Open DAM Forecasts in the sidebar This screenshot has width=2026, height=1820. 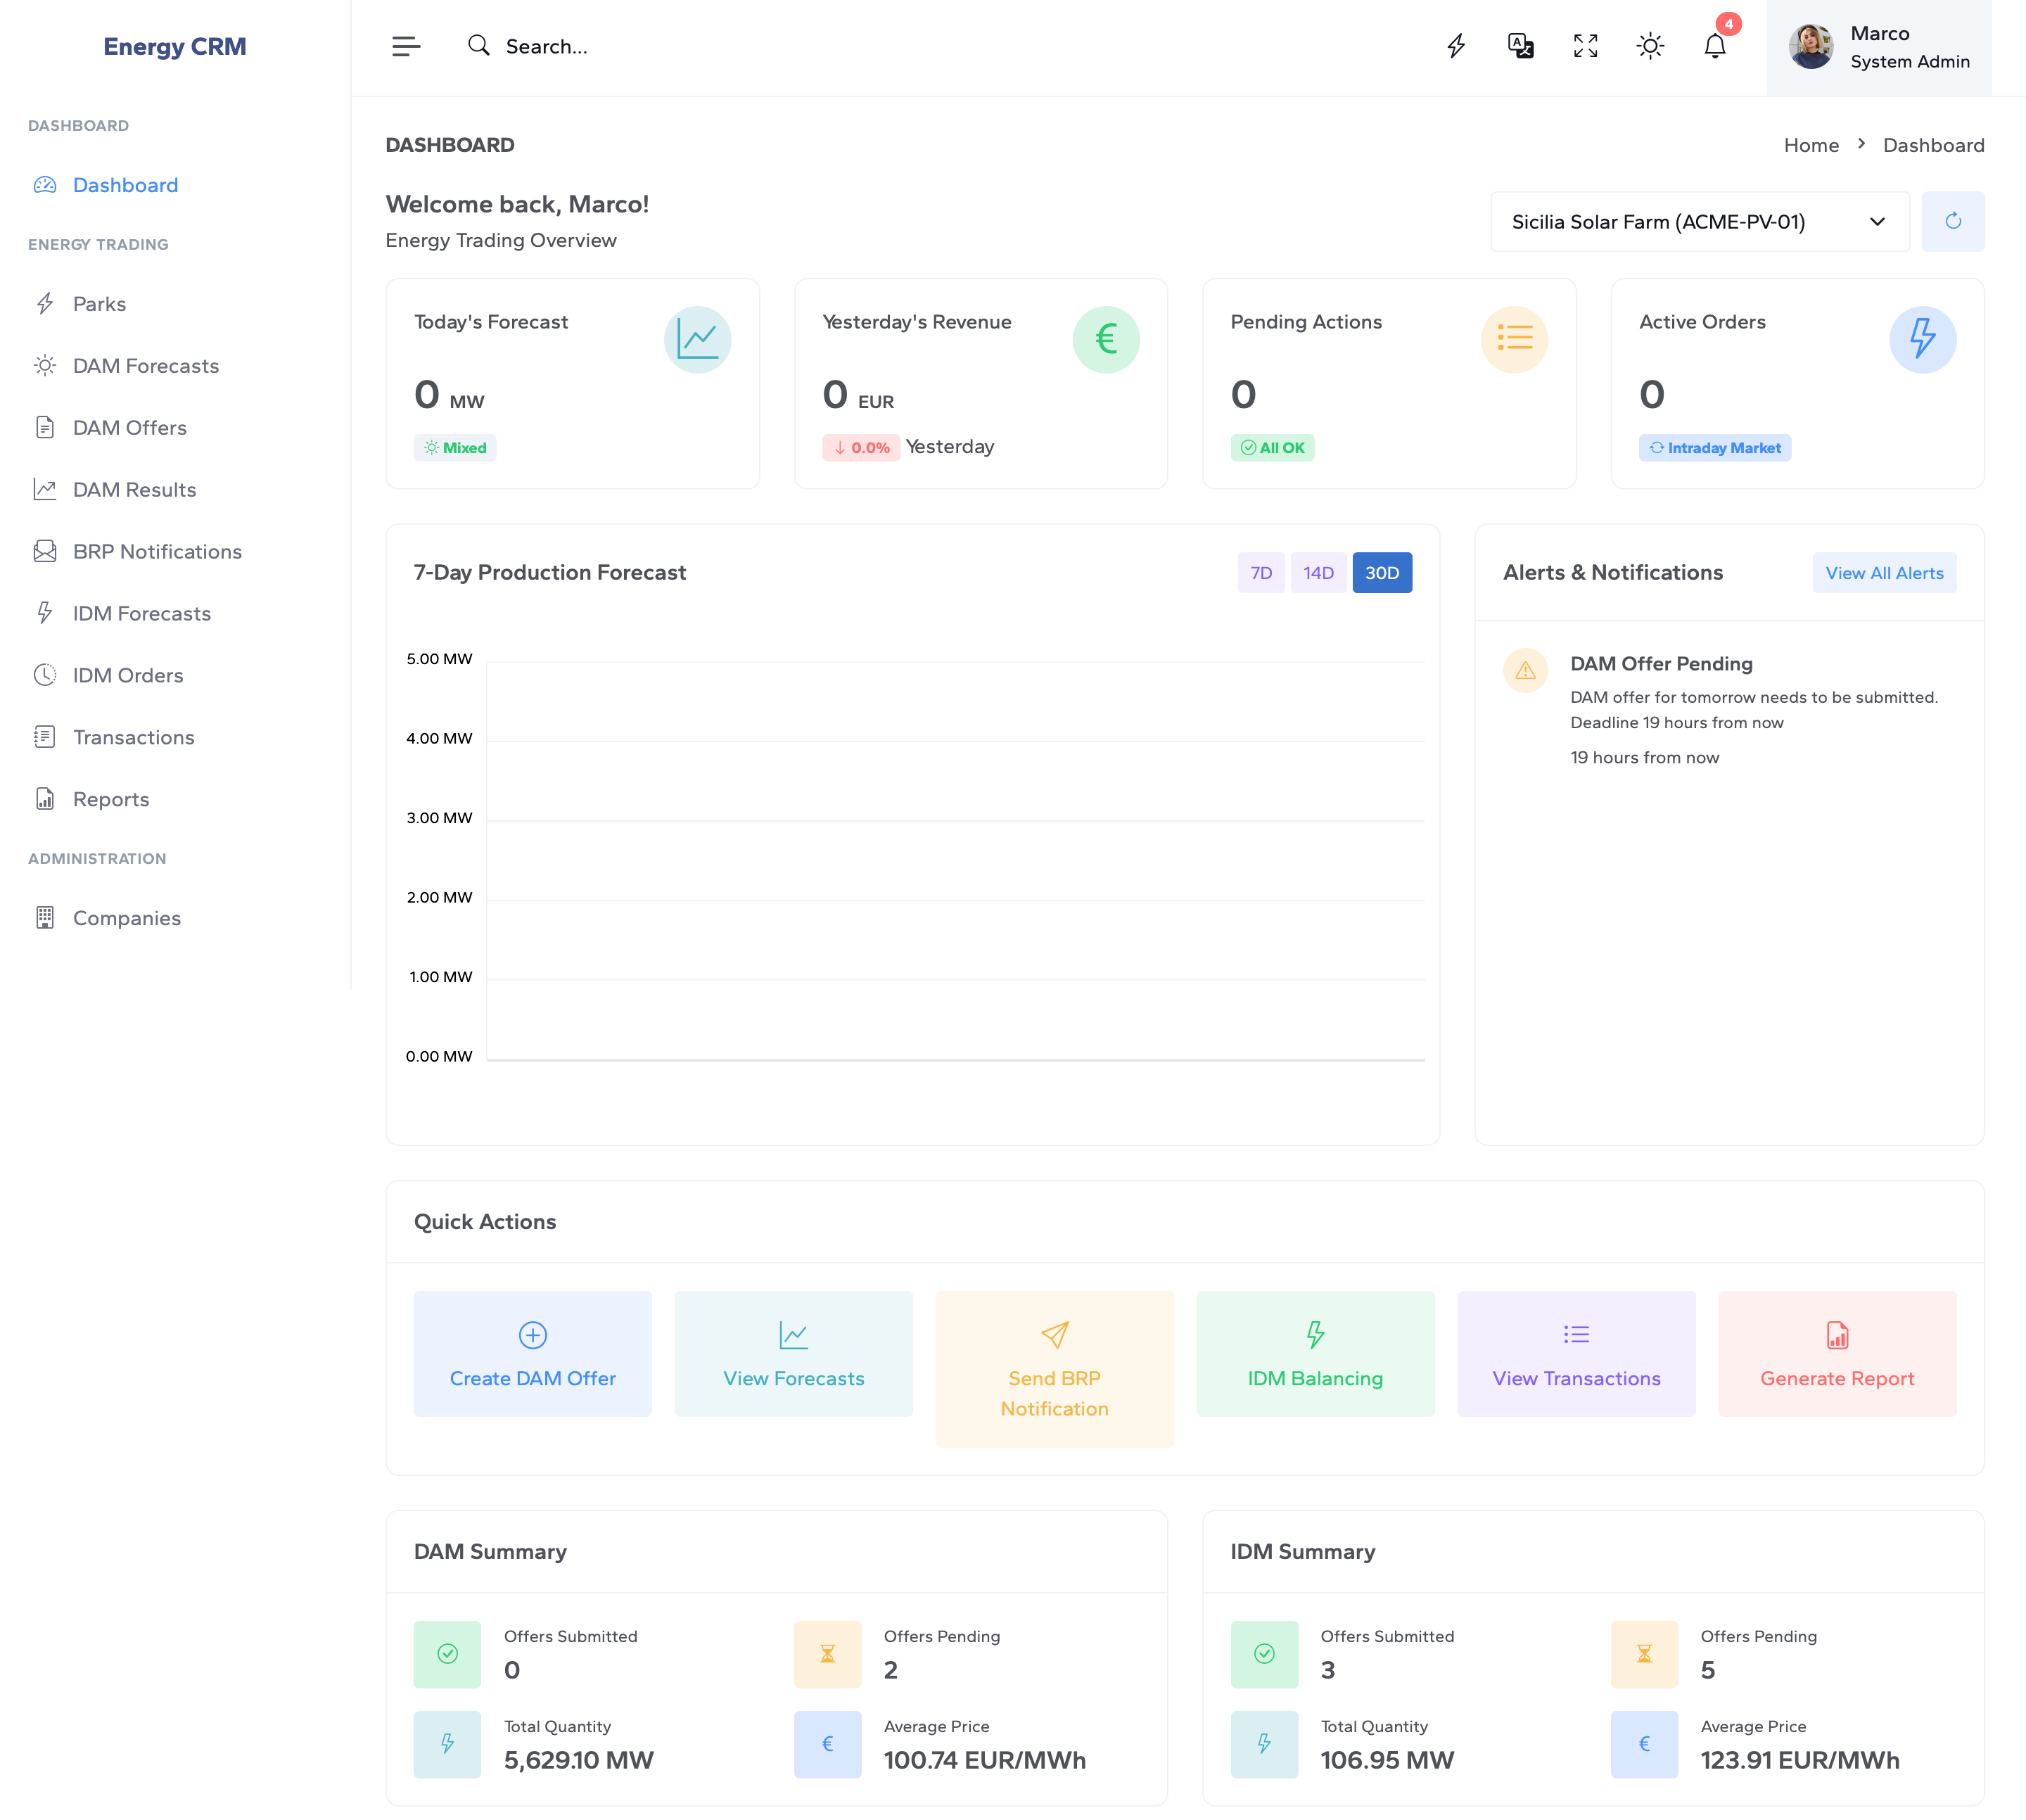point(145,366)
